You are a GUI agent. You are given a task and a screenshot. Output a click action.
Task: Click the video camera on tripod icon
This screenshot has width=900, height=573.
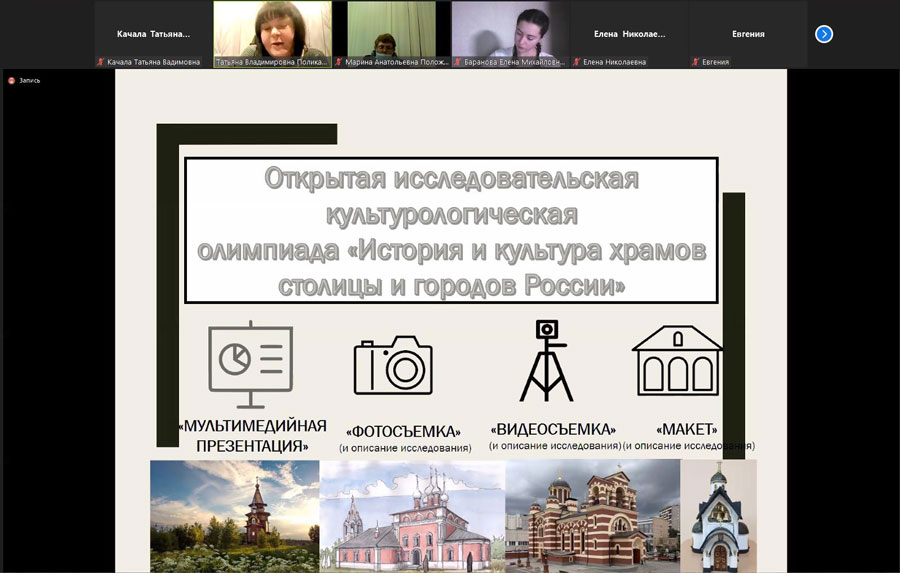[x=546, y=360]
